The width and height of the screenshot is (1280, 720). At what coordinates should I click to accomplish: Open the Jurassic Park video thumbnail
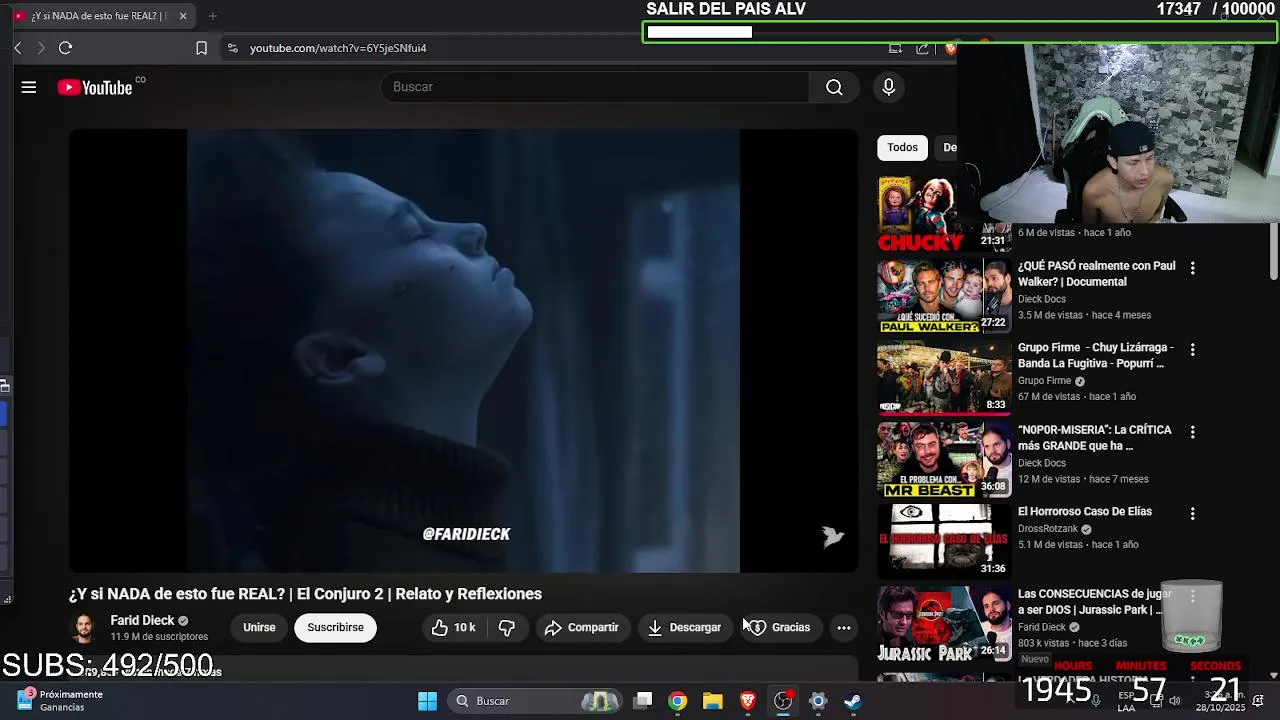pyautogui.click(x=943, y=624)
